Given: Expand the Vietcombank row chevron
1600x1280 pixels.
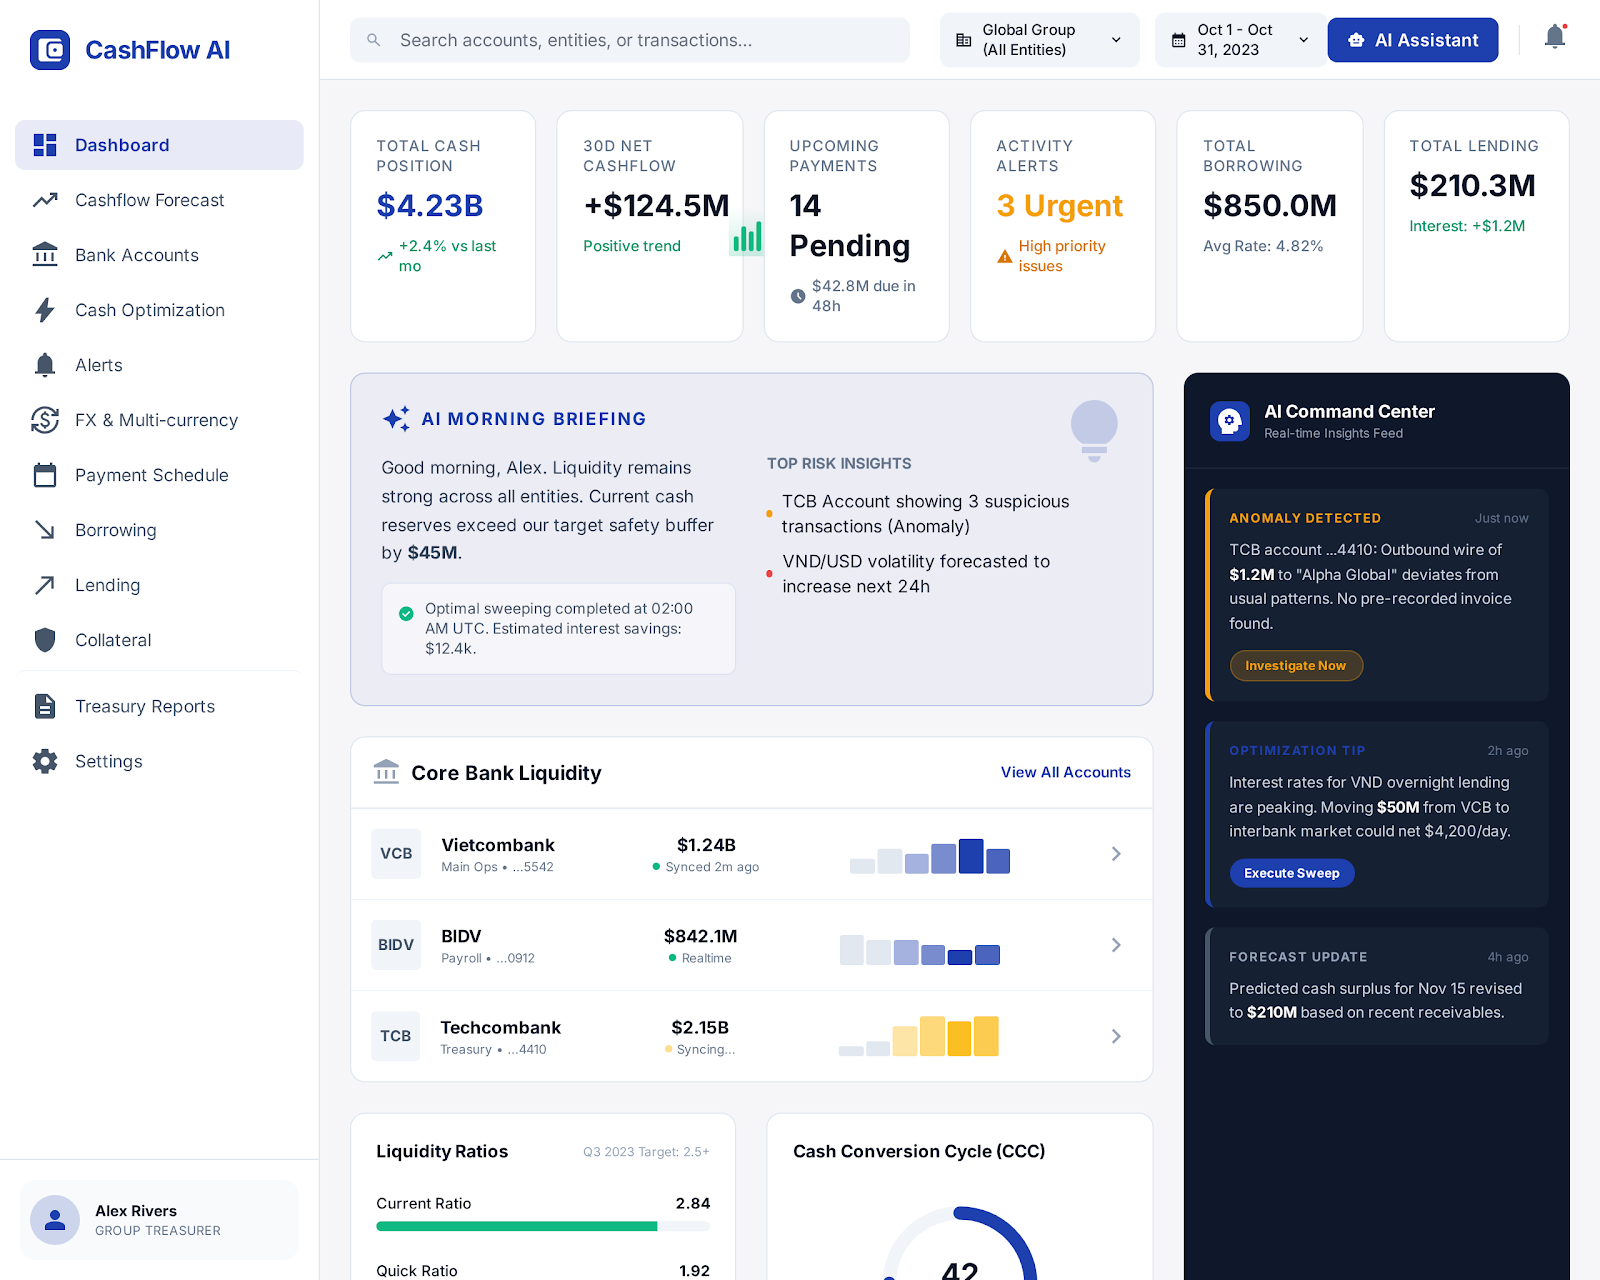Looking at the screenshot, I should click(x=1116, y=854).
